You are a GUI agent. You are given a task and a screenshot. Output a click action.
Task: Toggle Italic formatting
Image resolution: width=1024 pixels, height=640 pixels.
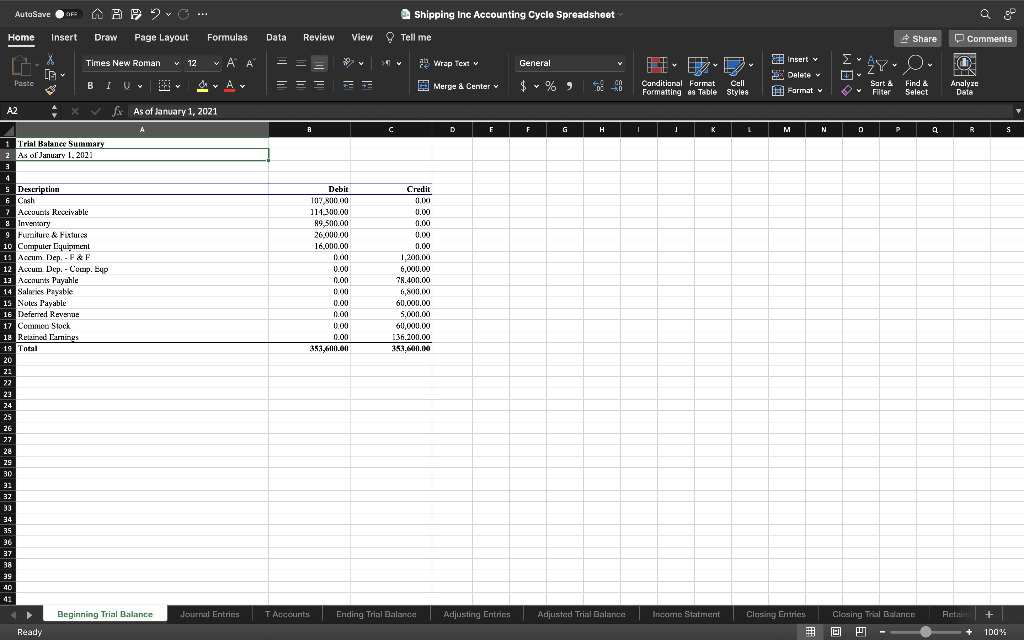108,86
